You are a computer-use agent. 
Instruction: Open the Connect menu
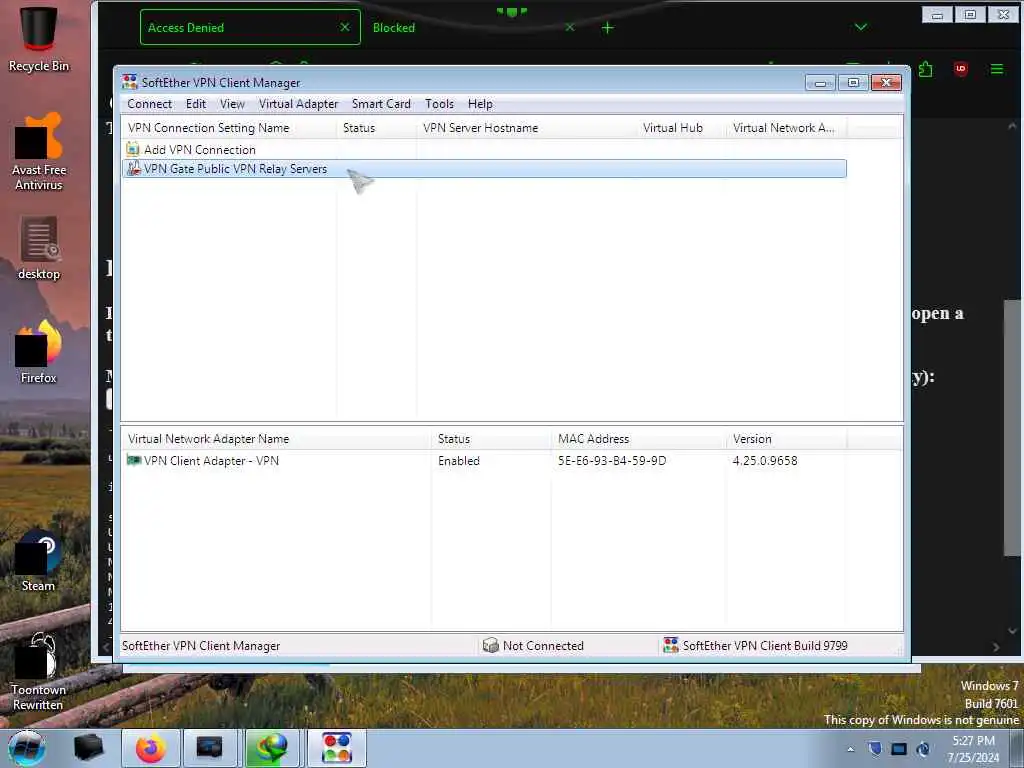(150, 104)
